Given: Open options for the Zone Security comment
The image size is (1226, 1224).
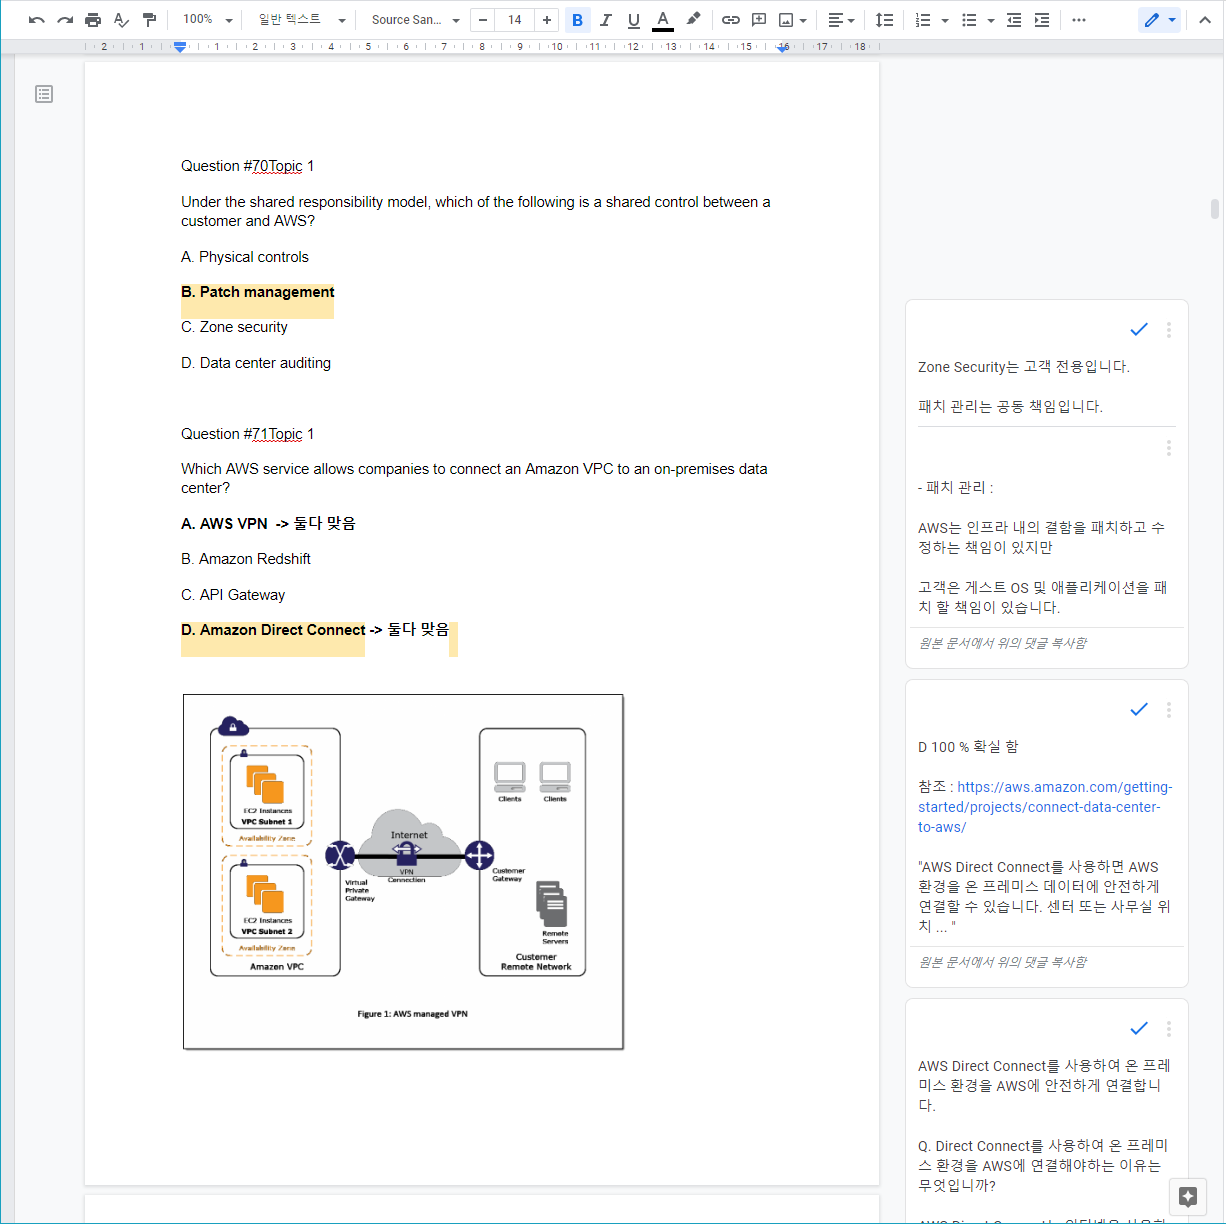Looking at the screenshot, I should 1168,329.
